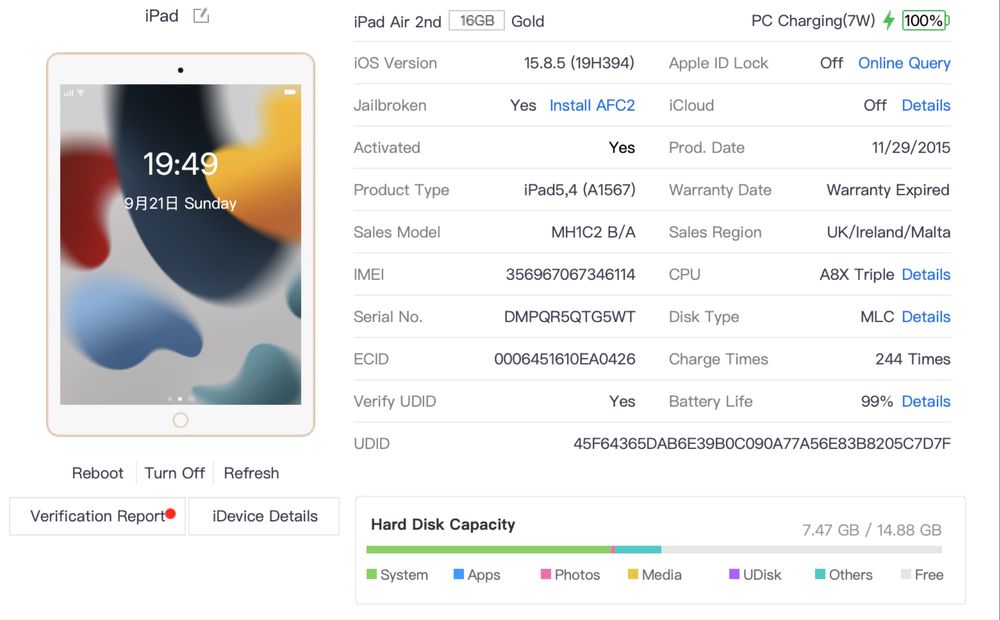Click the iPad Air 2nd model name

(x=397, y=22)
